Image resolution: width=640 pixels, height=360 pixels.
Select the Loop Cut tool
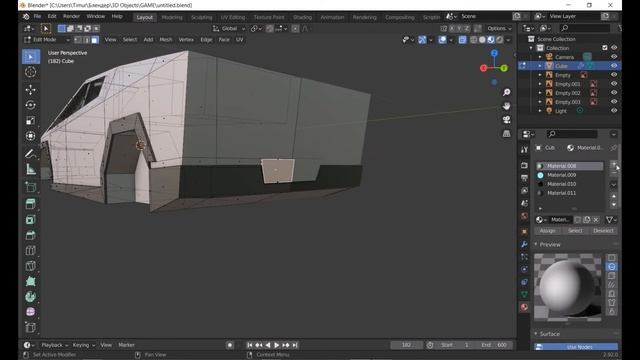click(x=31, y=251)
